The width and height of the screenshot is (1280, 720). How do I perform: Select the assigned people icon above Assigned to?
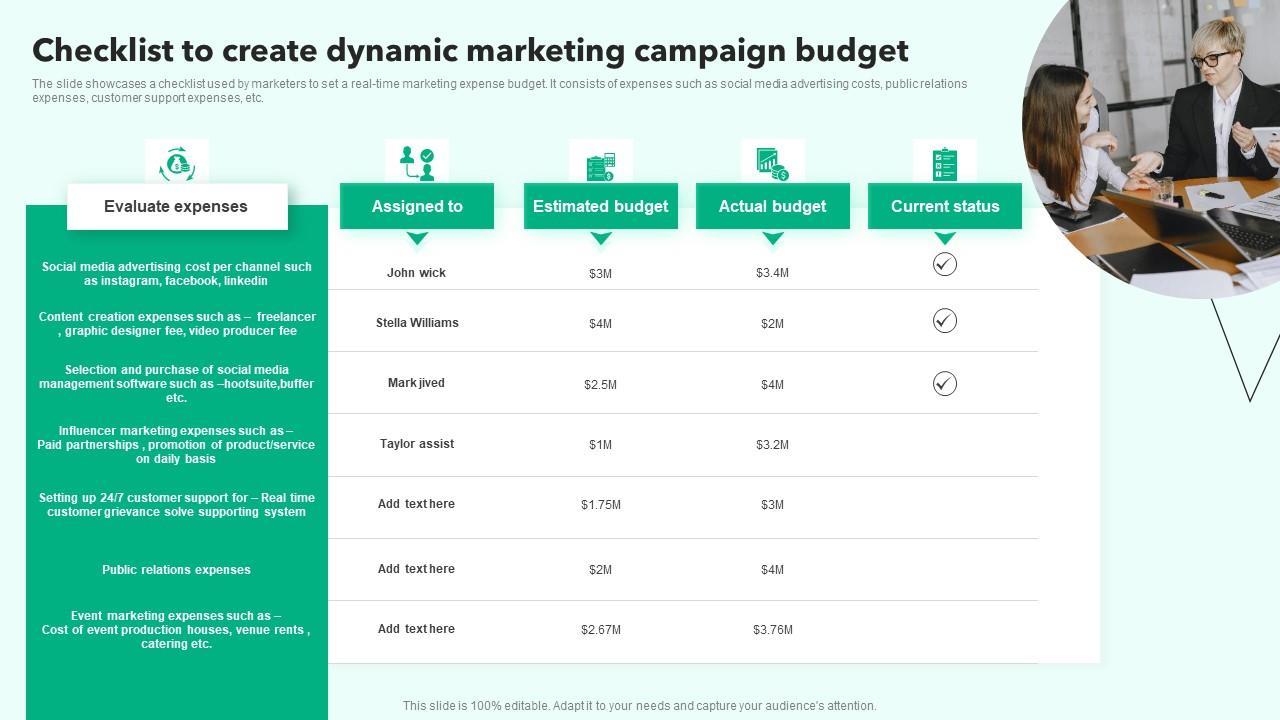coord(417,163)
